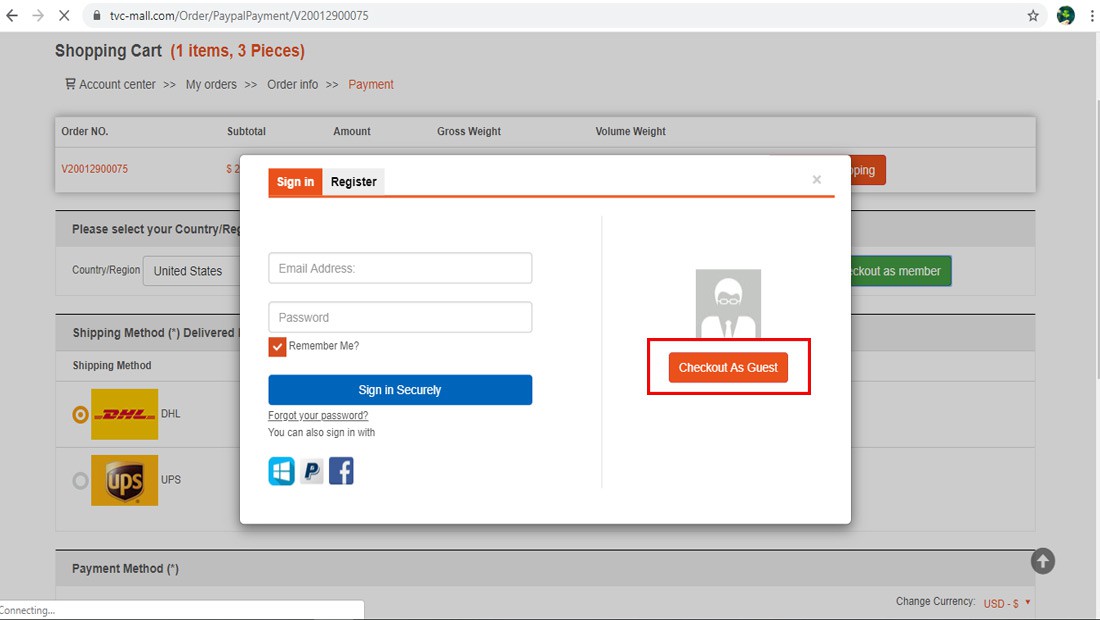This screenshot has width=1100, height=620.
Task: Click the Sign in Securely button
Action: click(x=400, y=390)
